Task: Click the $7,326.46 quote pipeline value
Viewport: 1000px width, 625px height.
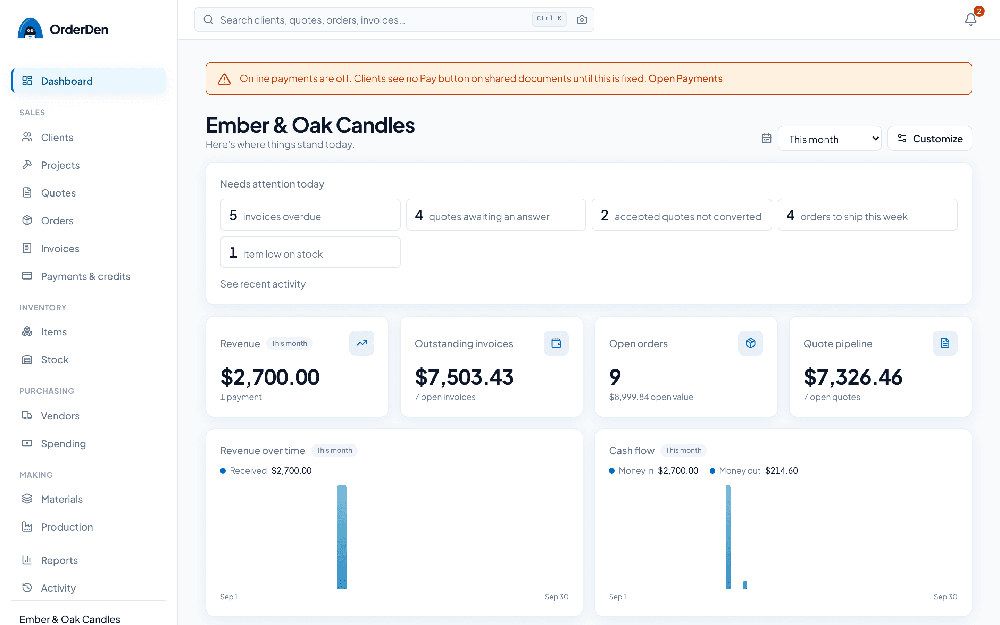Action: pos(853,377)
